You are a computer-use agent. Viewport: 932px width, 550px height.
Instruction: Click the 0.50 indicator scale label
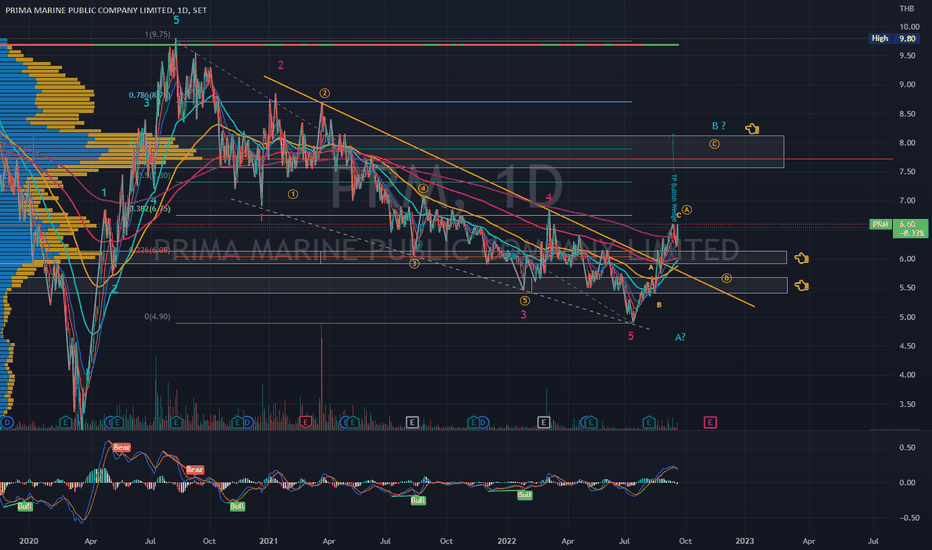click(x=907, y=448)
